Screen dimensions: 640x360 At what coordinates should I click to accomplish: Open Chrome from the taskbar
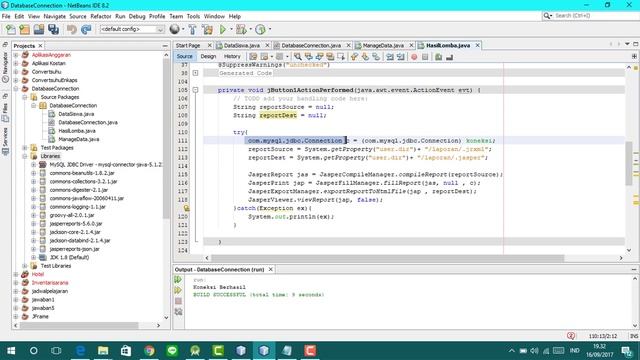tap(149, 351)
